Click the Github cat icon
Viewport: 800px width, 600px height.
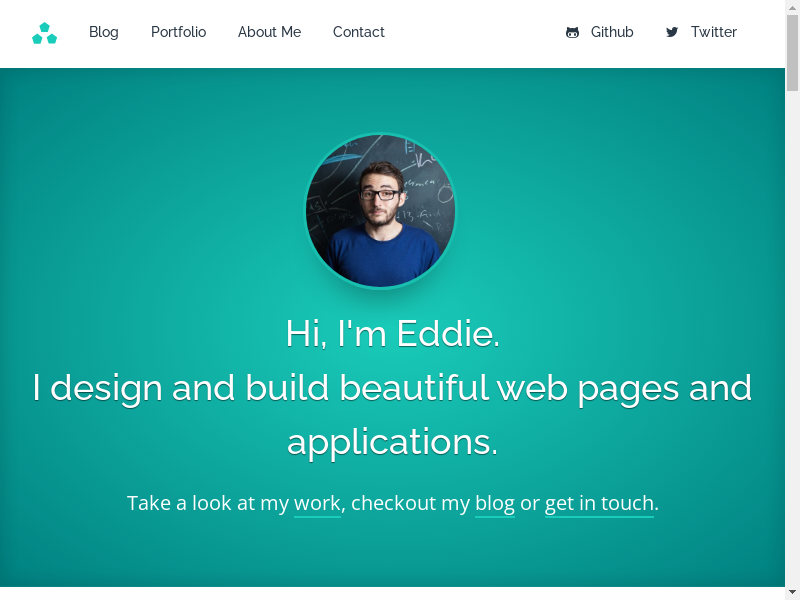tap(572, 33)
